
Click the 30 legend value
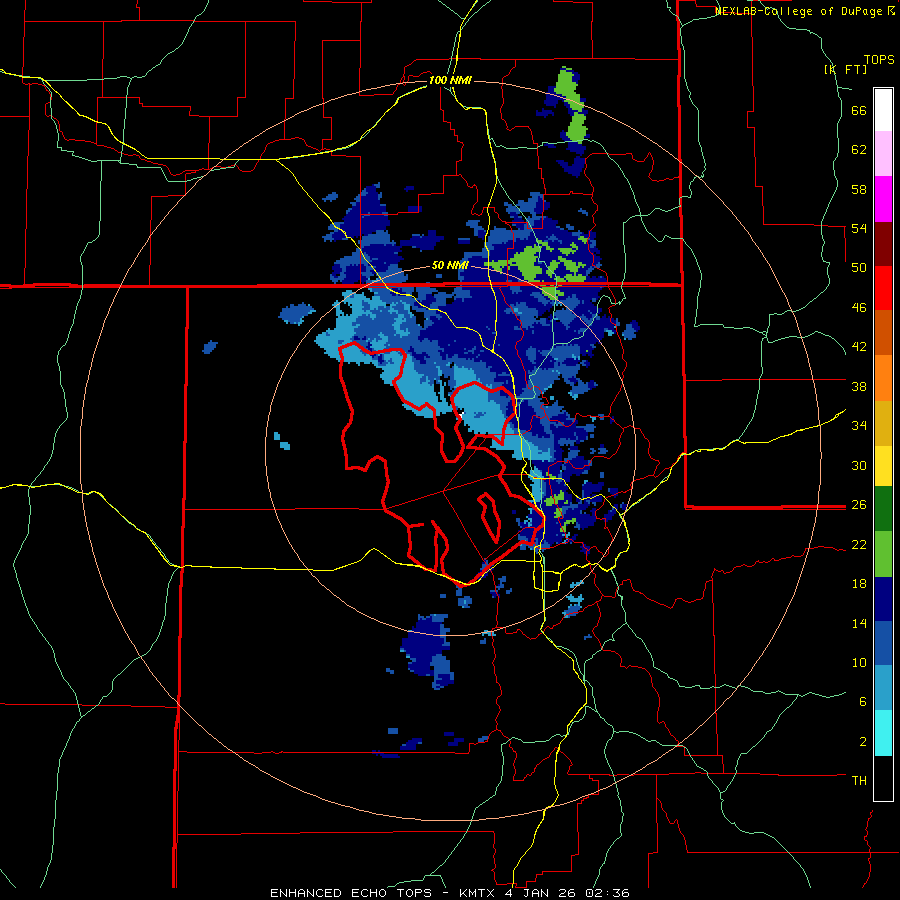click(859, 465)
